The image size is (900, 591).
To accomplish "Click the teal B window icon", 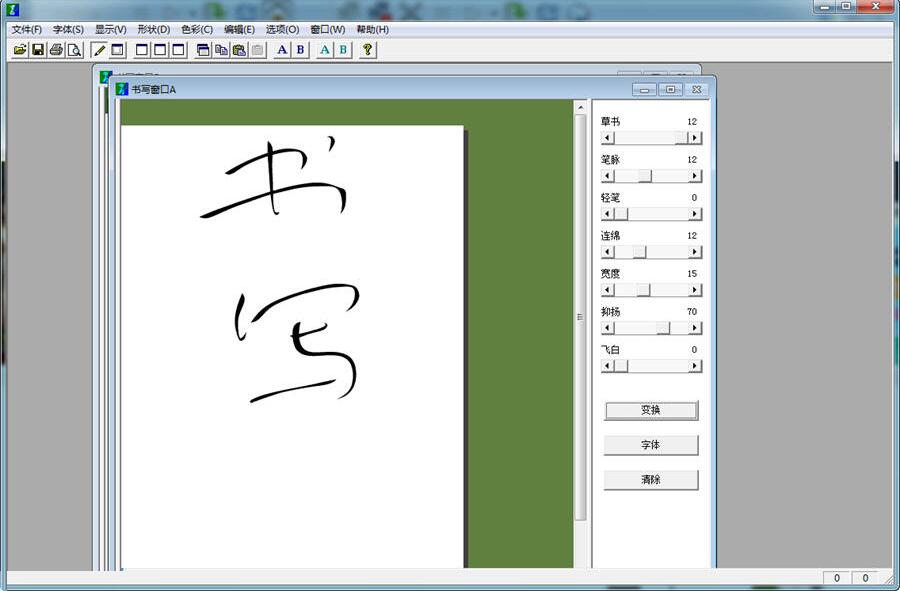I will point(343,50).
